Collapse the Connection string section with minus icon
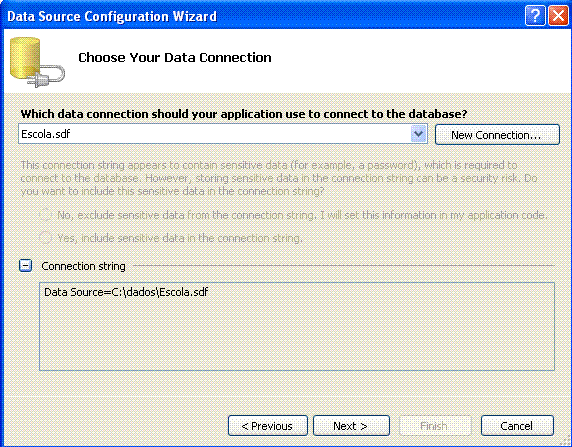572x447 pixels. pyautogui.click(x=26, y=266)
